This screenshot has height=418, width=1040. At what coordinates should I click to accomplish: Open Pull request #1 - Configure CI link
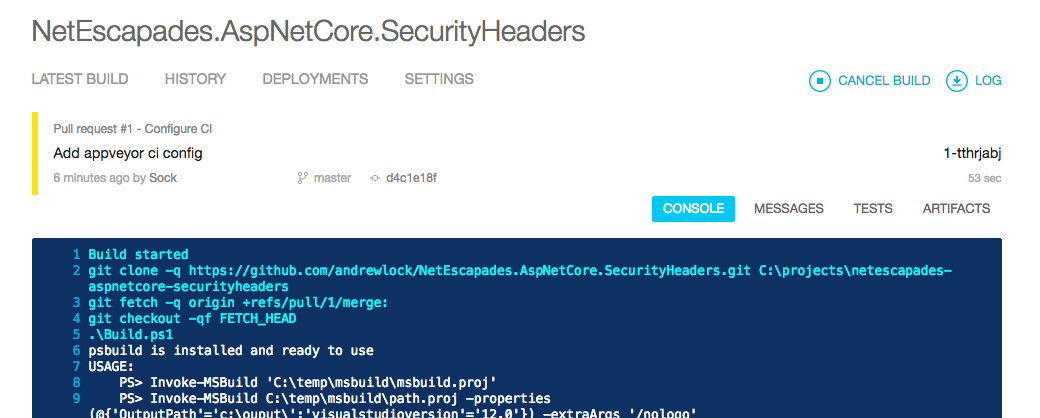[x=133, y=129]
